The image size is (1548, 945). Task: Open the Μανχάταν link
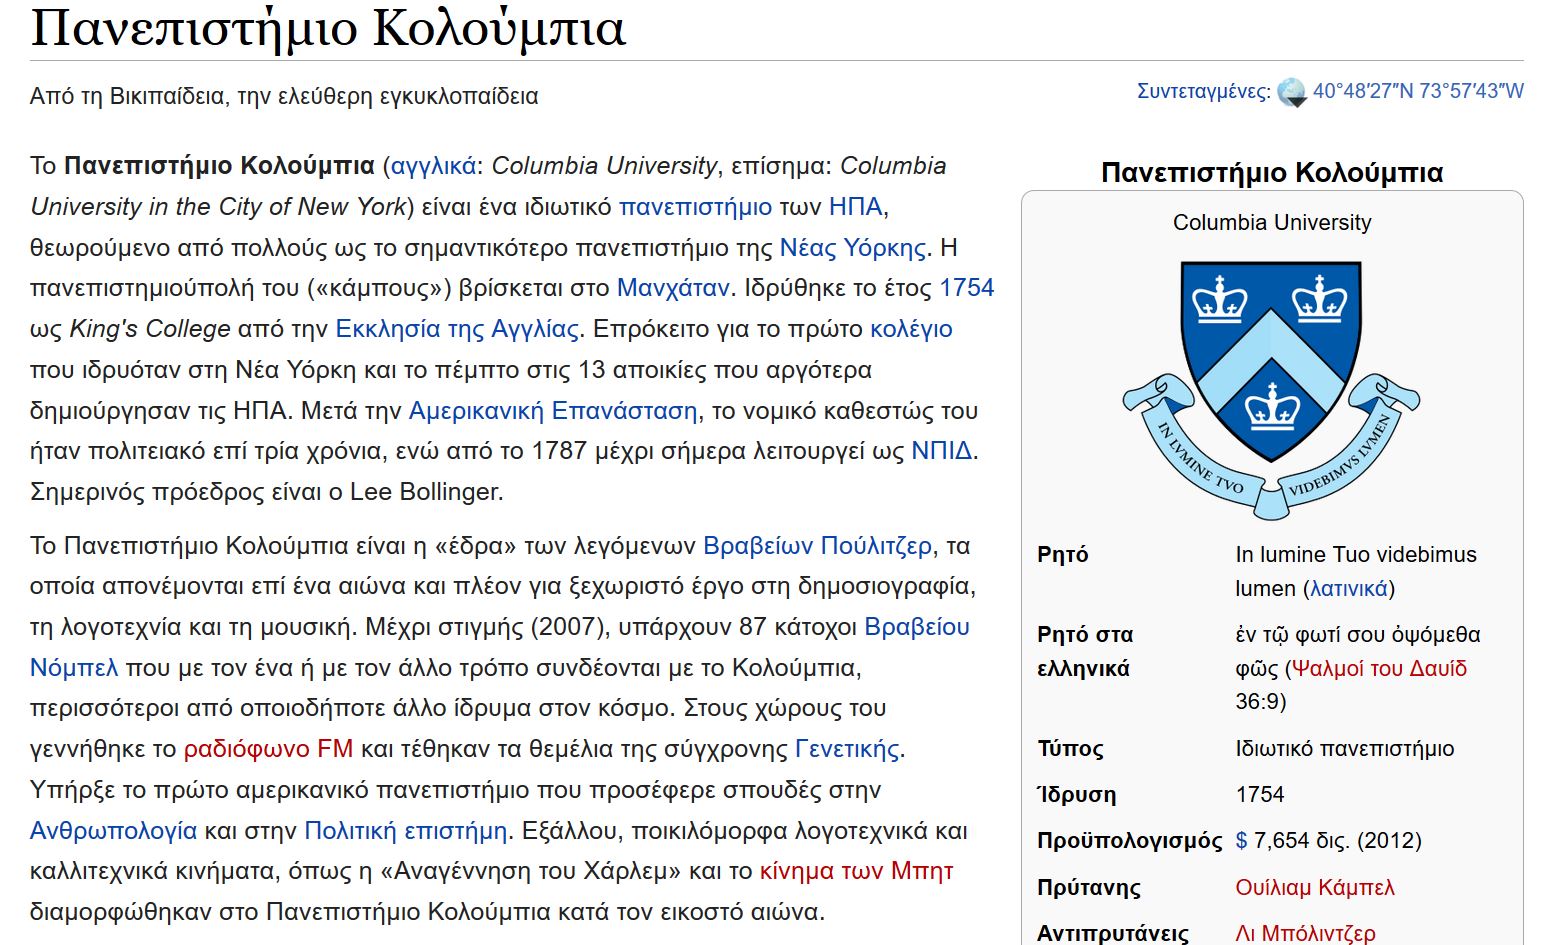pyautogui.click(x=673, y=288)
